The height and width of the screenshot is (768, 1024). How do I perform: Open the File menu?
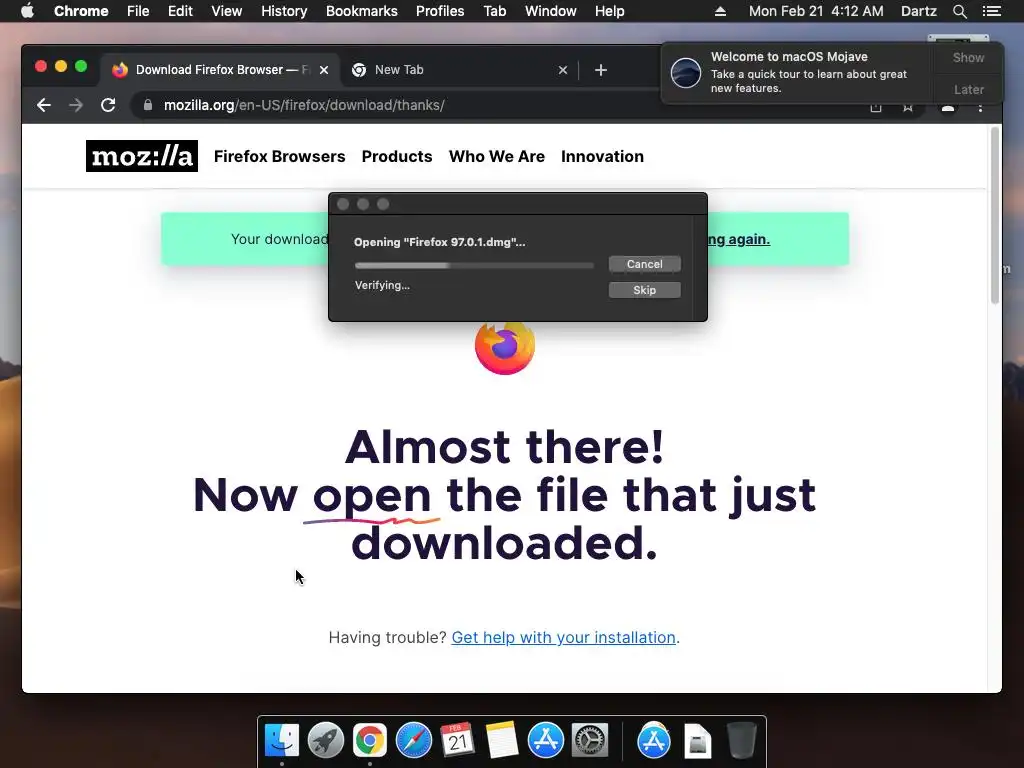pos(138,11)
